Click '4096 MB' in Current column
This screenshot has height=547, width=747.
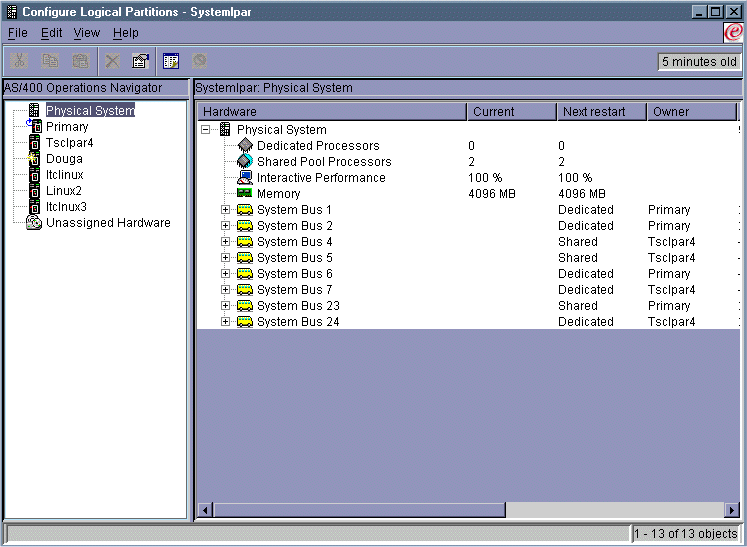pos(492,194)
